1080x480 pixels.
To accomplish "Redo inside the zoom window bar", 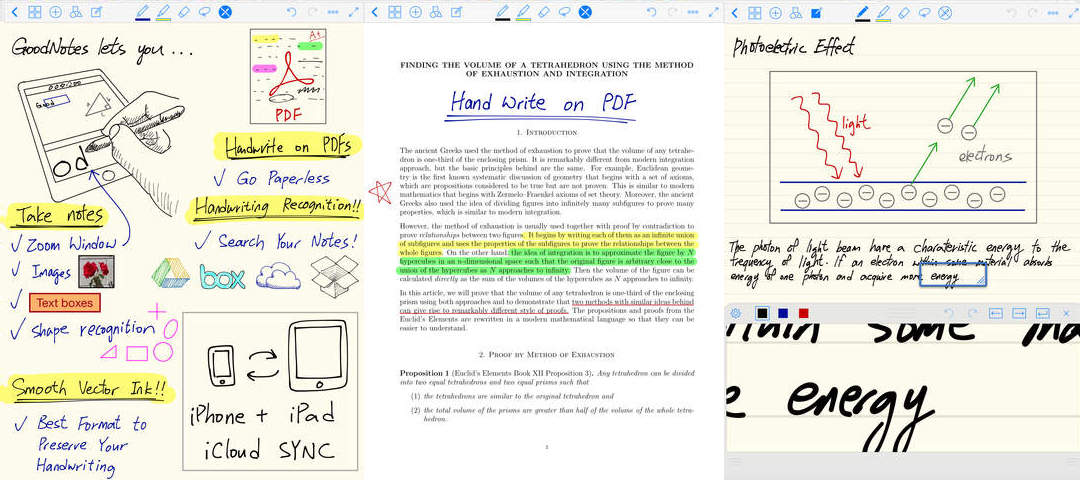I will (973, 313).
